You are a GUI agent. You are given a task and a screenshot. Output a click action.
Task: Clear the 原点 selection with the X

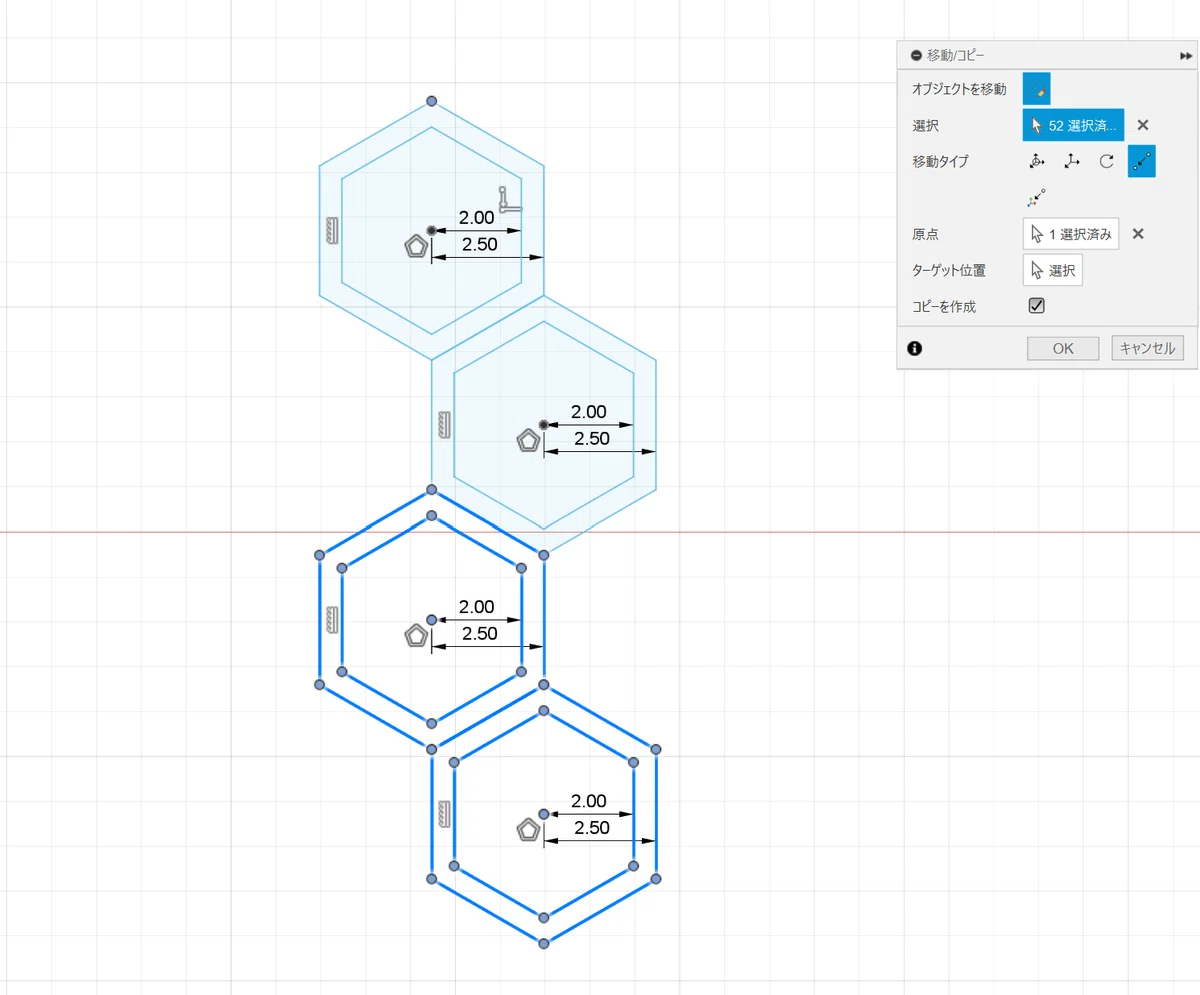click(1138, 234)
